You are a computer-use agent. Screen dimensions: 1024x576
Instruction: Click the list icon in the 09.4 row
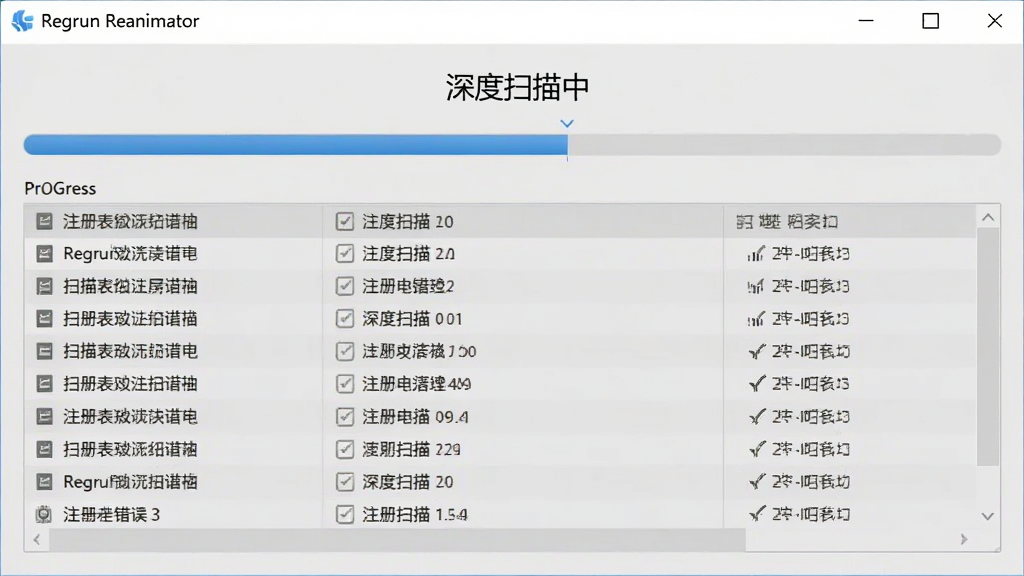pos(44,416)
